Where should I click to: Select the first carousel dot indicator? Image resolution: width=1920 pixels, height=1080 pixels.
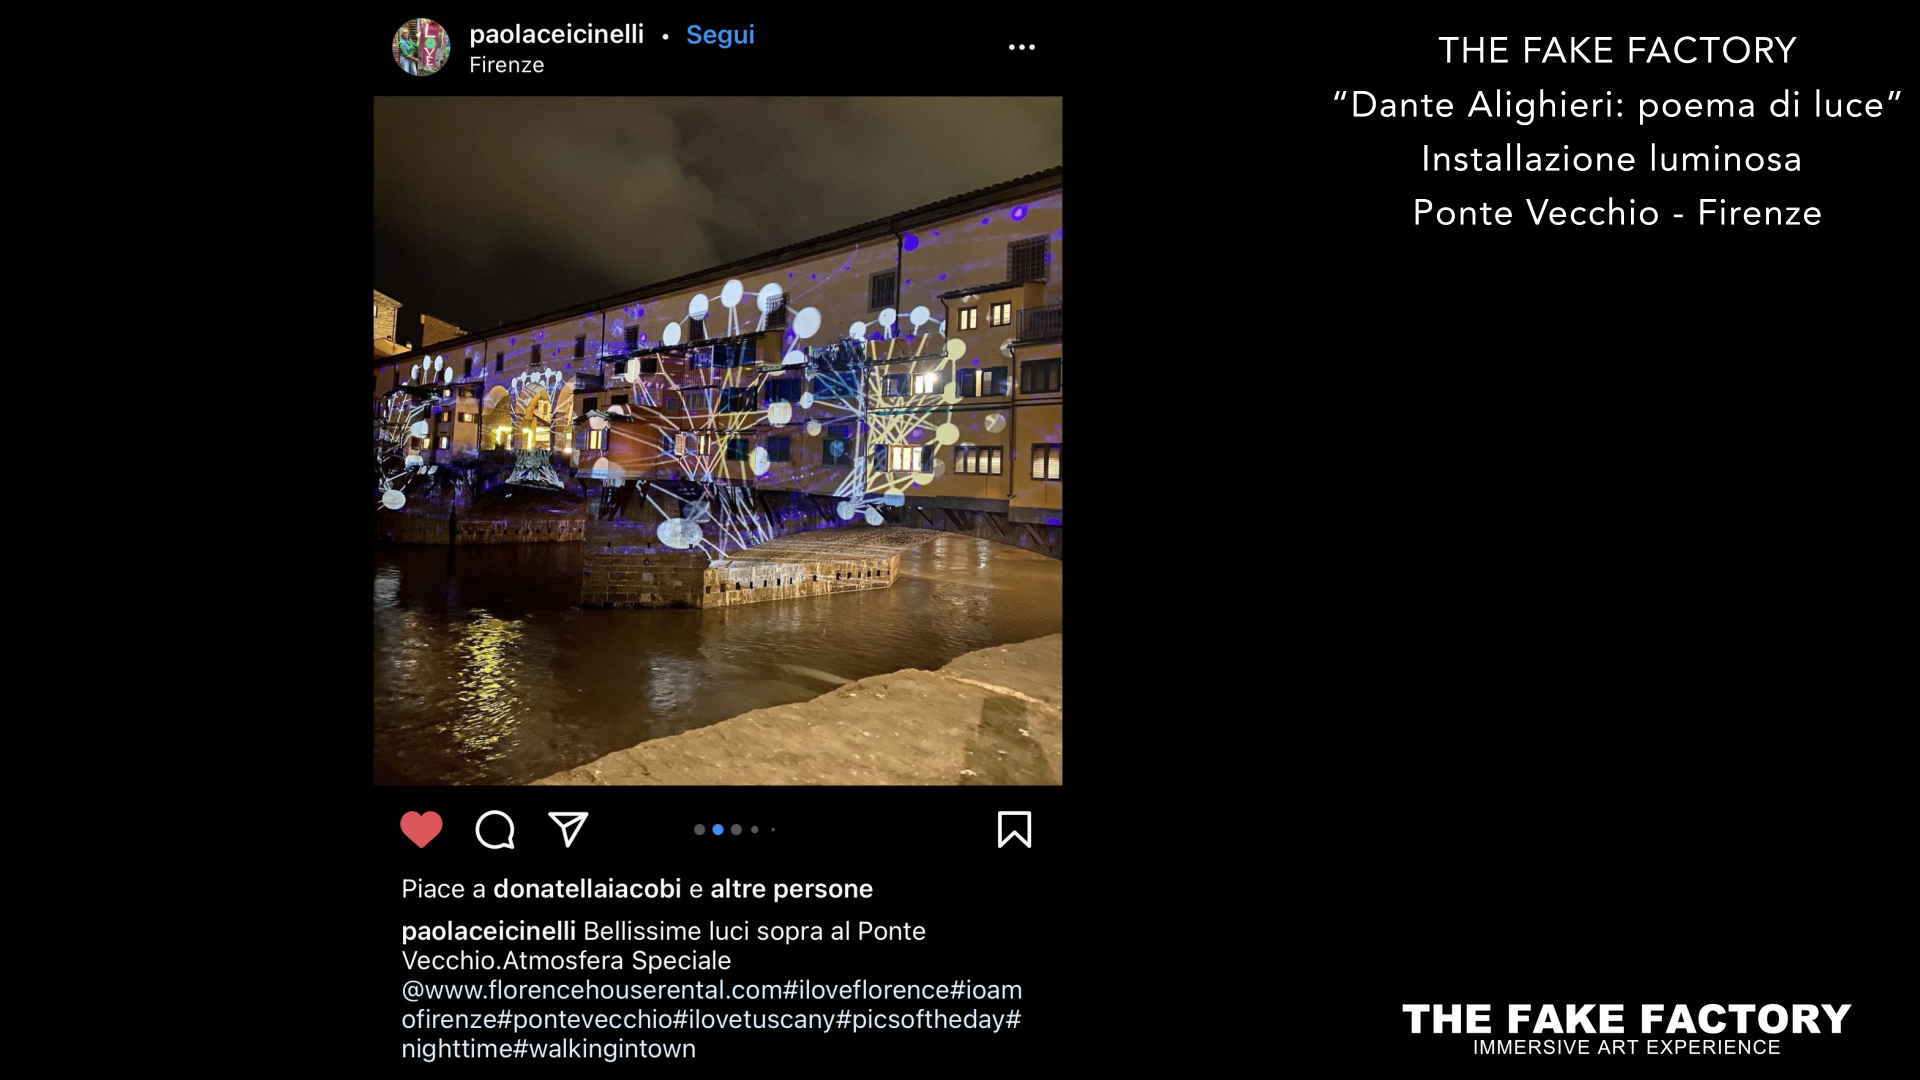[x=699, y=829]
